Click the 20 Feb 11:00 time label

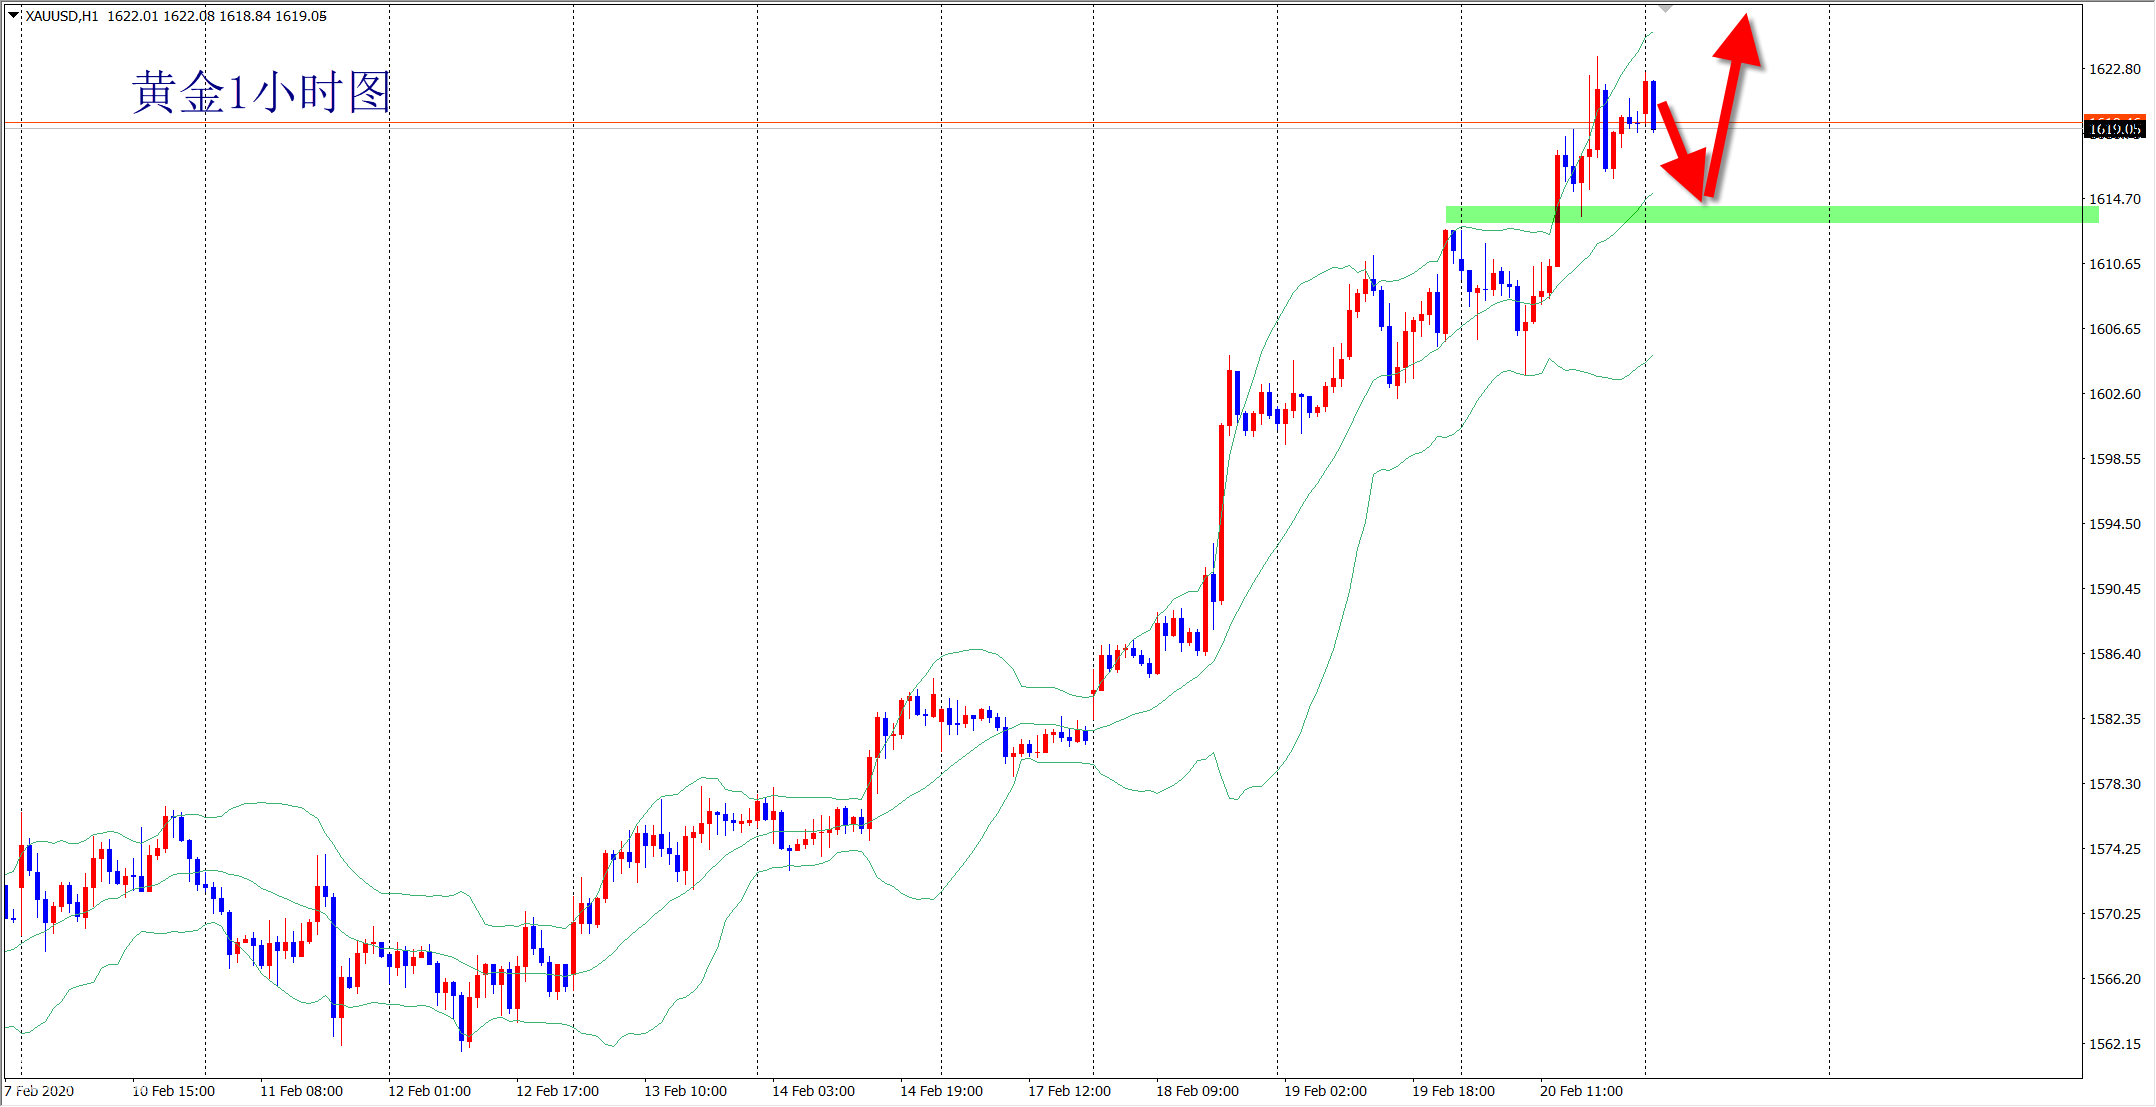pyautogui.click(x=1581, y=1091)
